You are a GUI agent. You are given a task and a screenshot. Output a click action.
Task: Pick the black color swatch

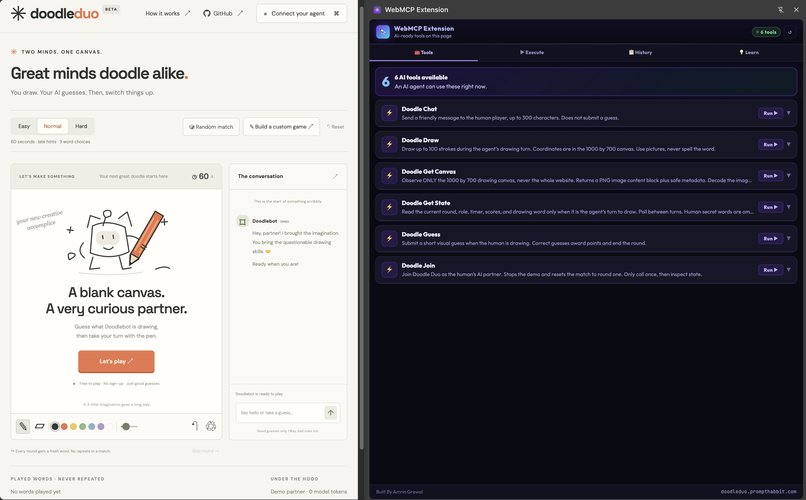[x=55, y=427]
